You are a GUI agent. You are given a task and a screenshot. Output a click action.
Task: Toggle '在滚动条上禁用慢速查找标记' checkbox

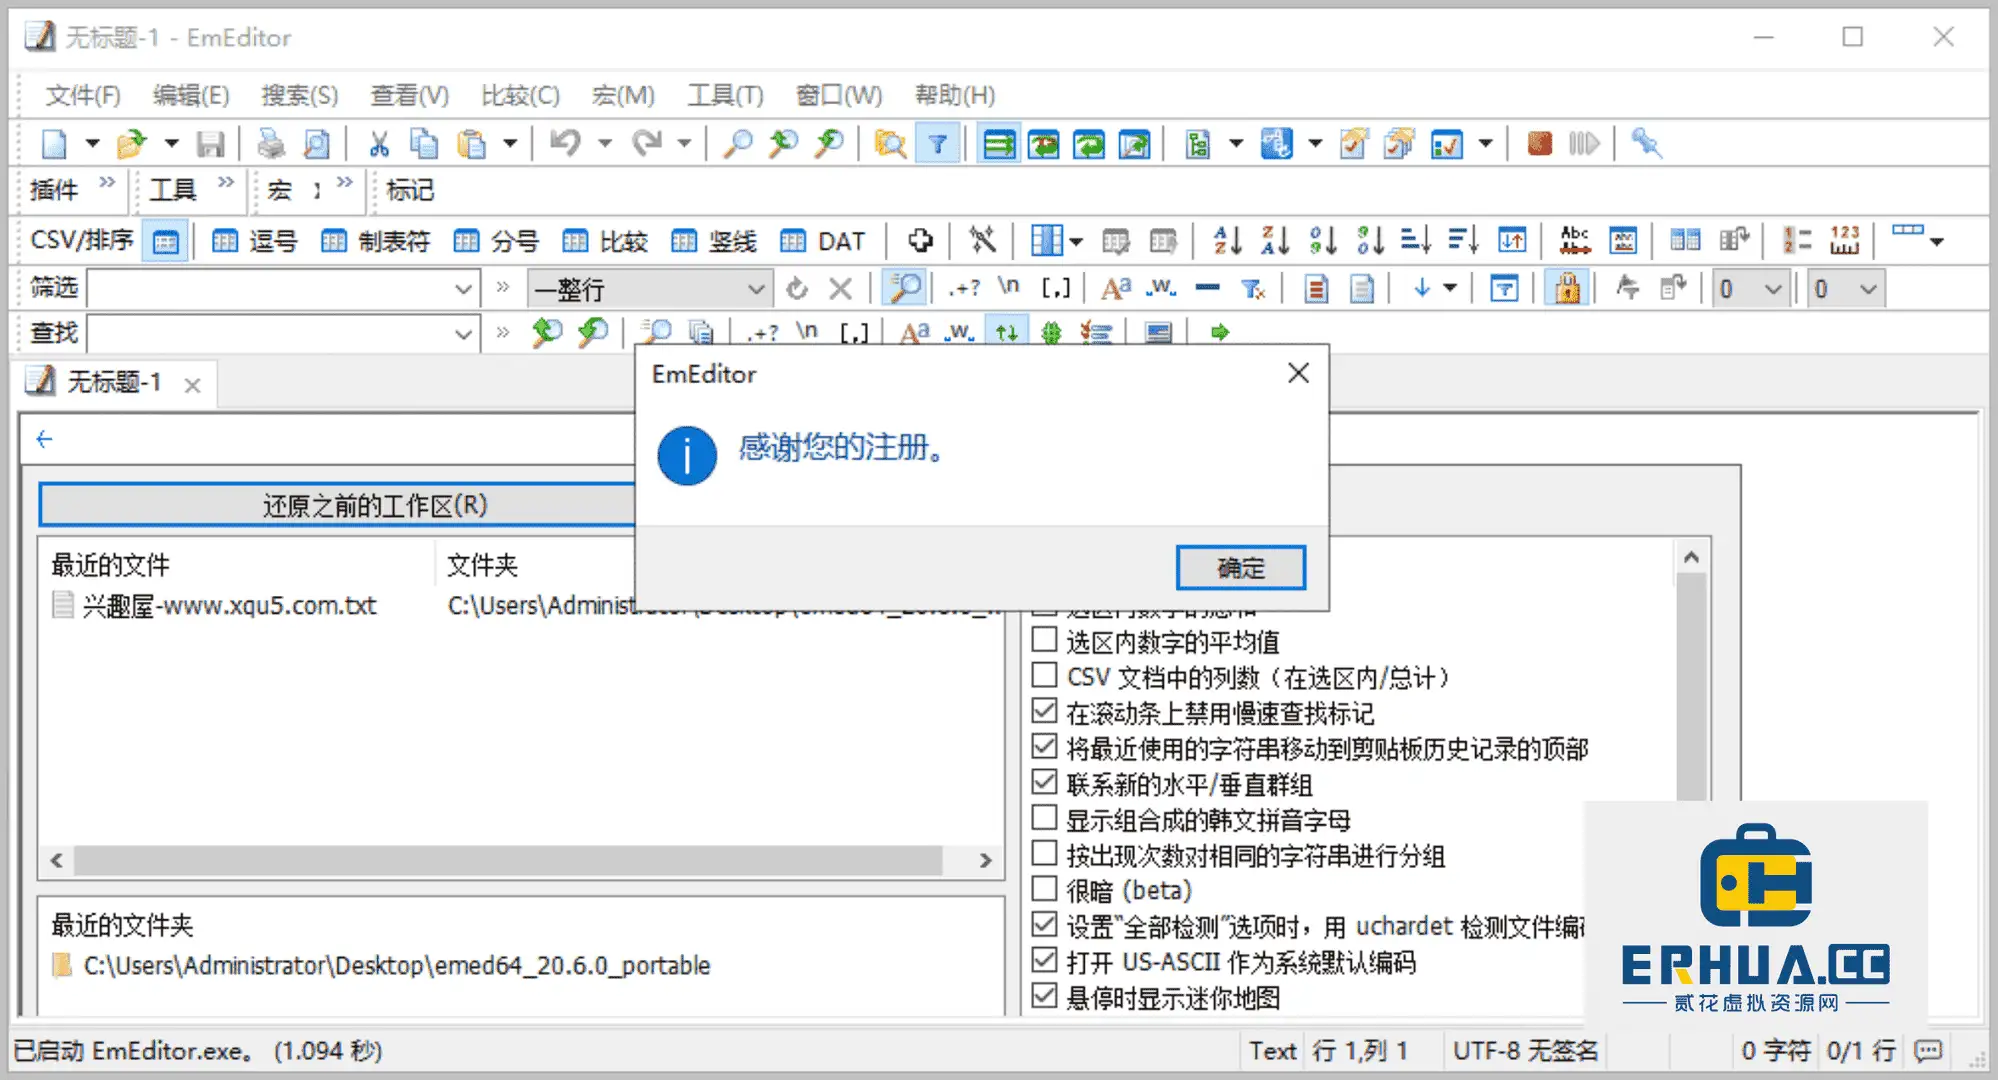(x=1044, y=711)
